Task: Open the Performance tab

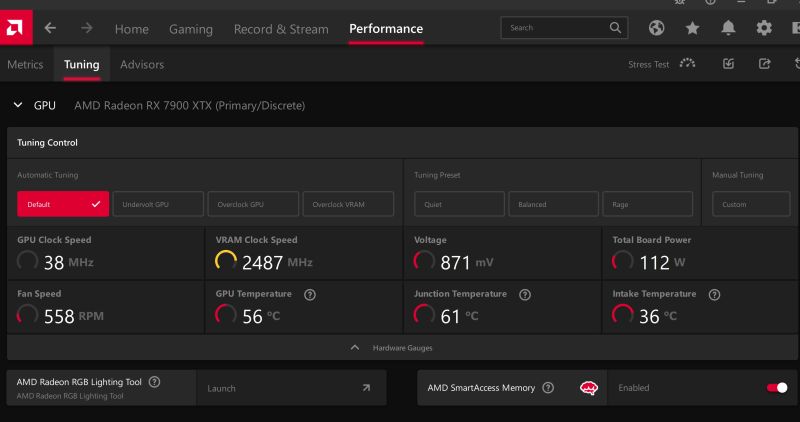Action: pos(386,29)
